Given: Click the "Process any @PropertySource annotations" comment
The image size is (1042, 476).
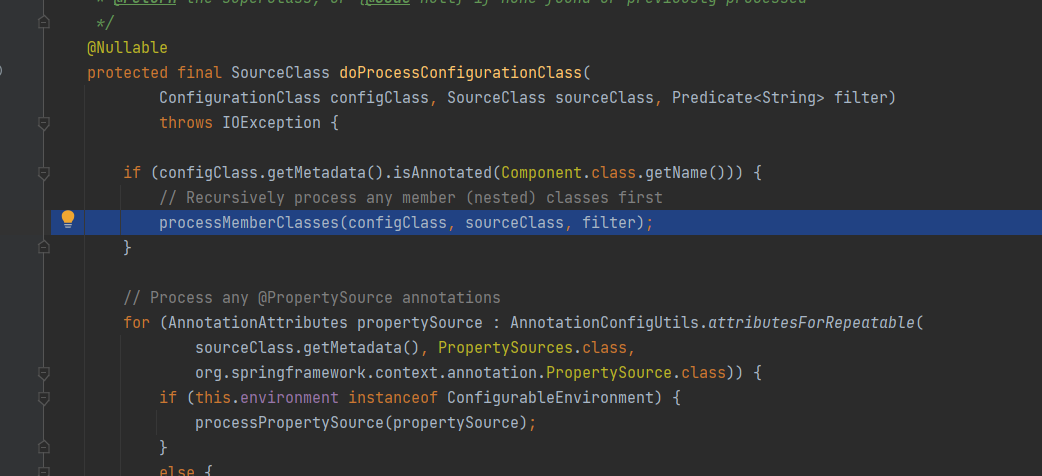Looking at the screenshot, I should (x=312, y=298).
